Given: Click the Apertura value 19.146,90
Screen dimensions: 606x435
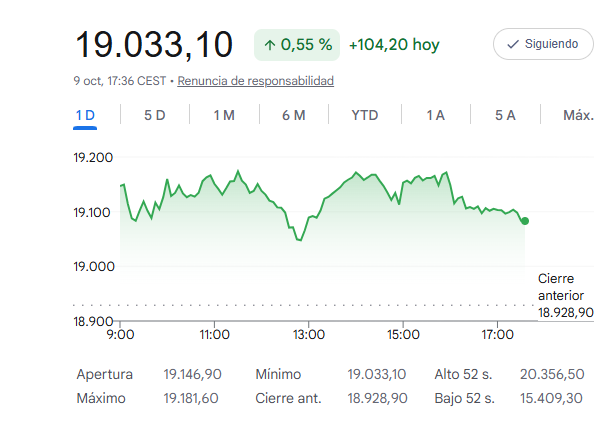Looking at the screenshot, I should (192, 374).
